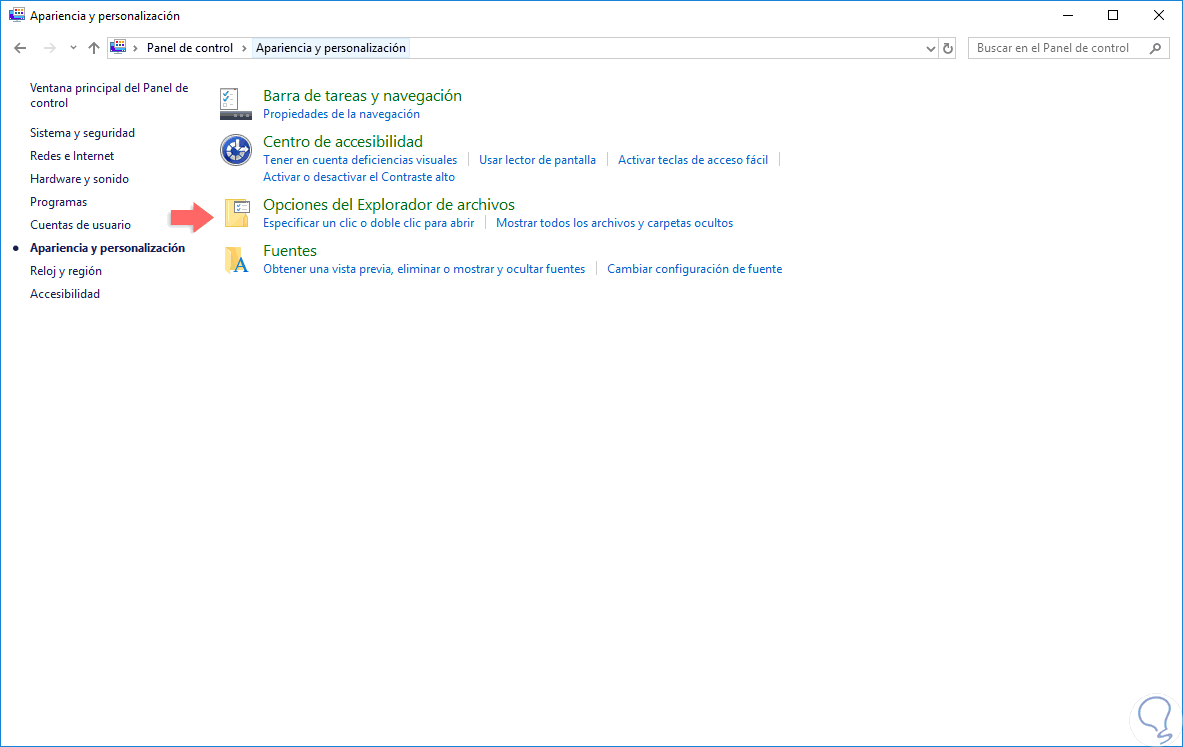
Task: Go back using the back arrow
Action: pos(20,48)
